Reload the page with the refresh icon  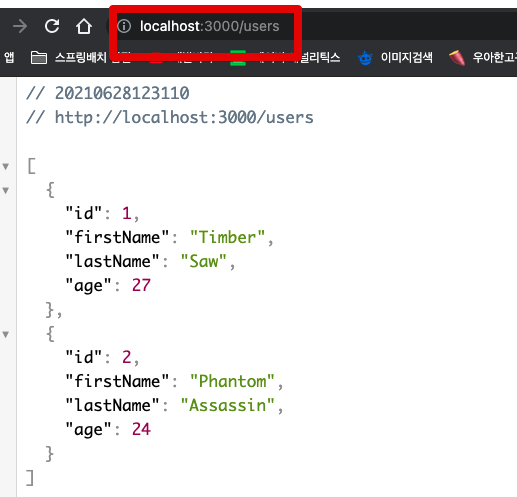52,26
